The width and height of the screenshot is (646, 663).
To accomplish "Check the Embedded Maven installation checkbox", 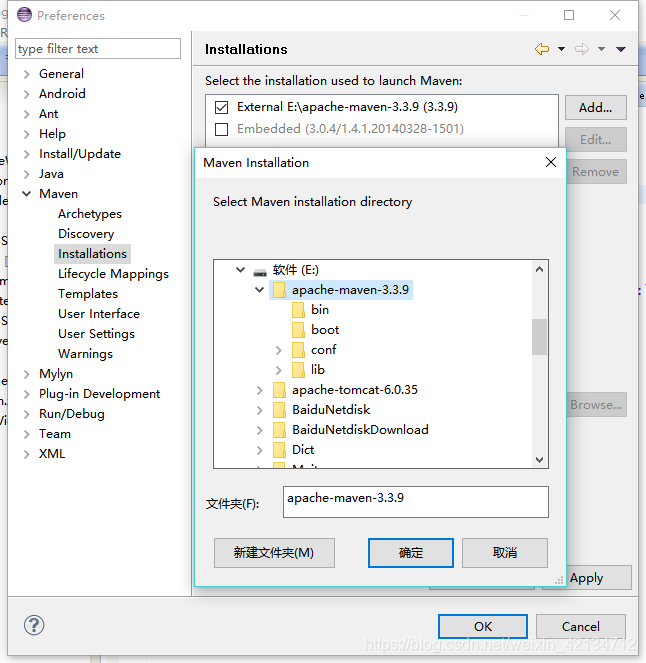I will (222, 129).
